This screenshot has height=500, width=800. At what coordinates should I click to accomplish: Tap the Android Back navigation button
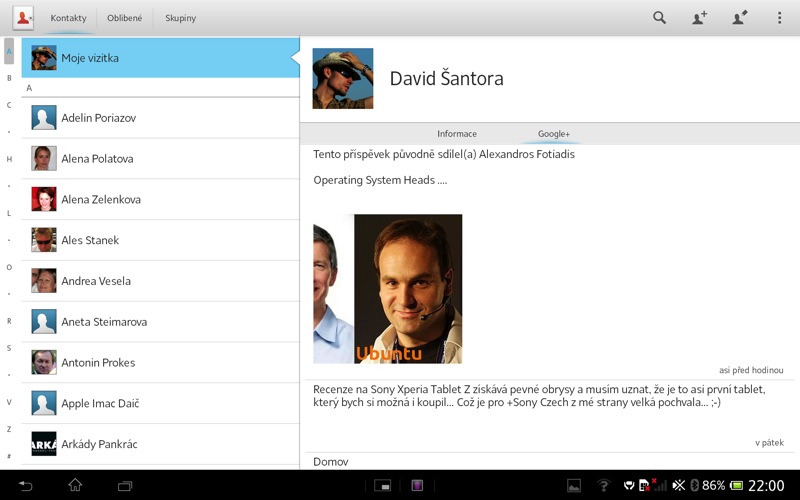25,485
